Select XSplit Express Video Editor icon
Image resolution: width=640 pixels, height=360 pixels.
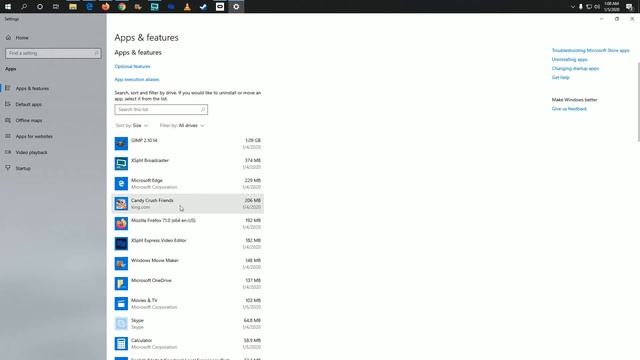[x=121, y=244]
